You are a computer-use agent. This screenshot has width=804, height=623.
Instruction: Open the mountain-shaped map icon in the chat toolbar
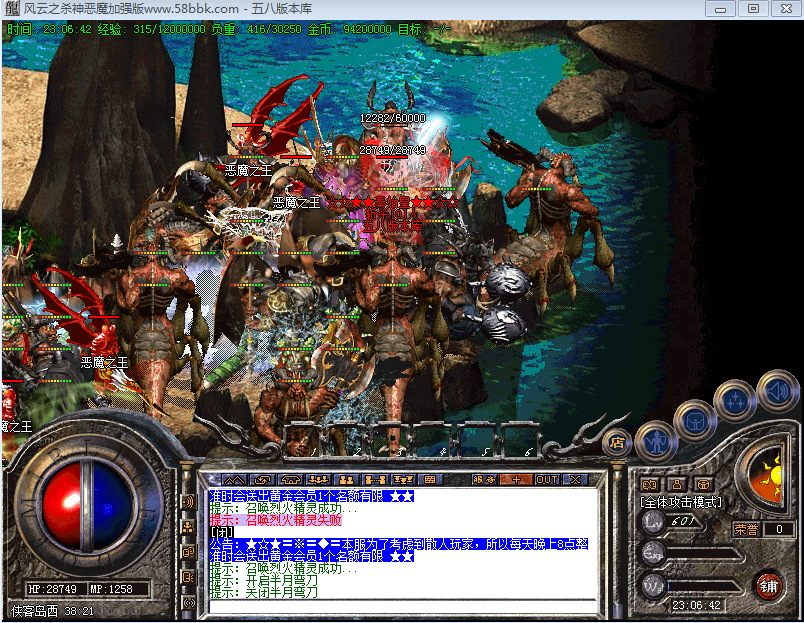click(x=234, y=480)
